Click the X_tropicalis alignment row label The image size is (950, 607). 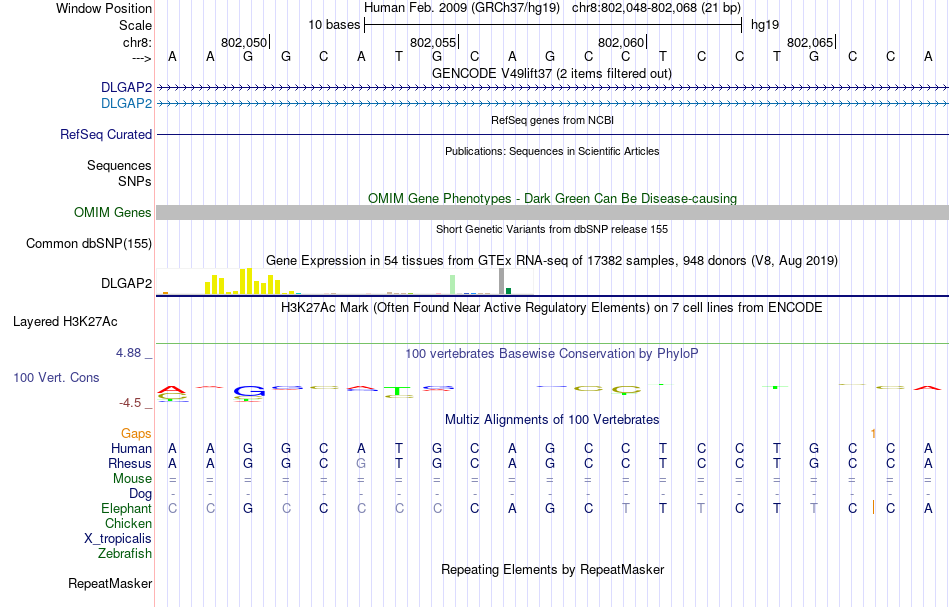click(118, 539)
